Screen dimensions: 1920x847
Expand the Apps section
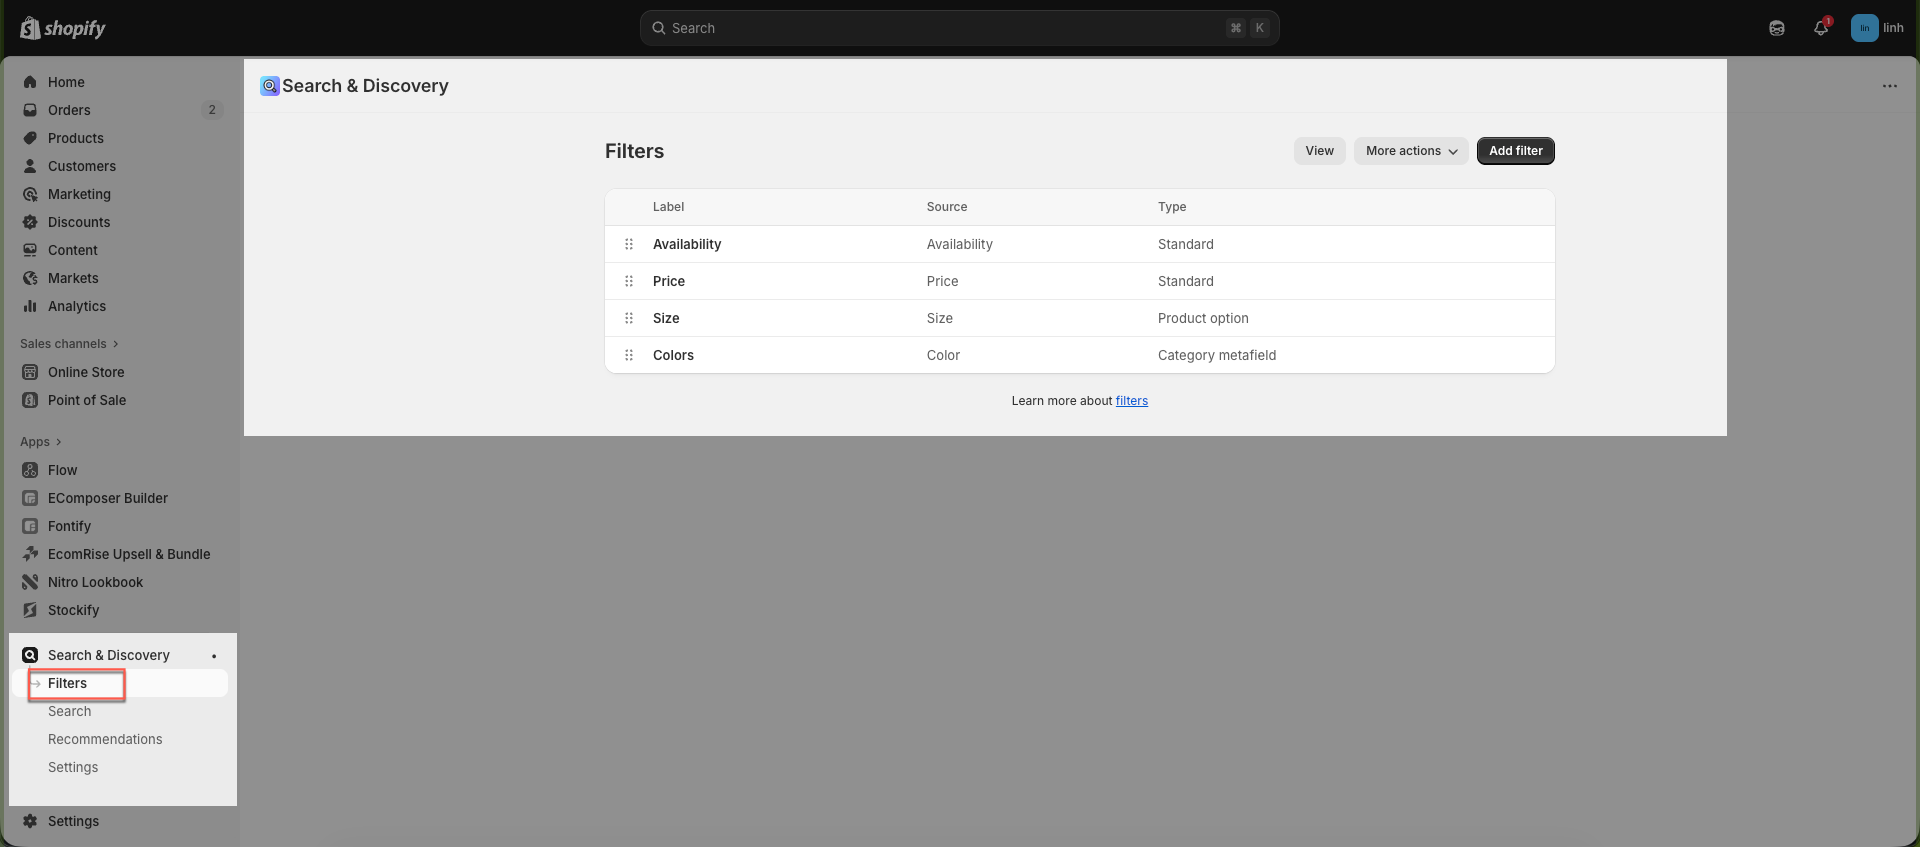point(41,442)
